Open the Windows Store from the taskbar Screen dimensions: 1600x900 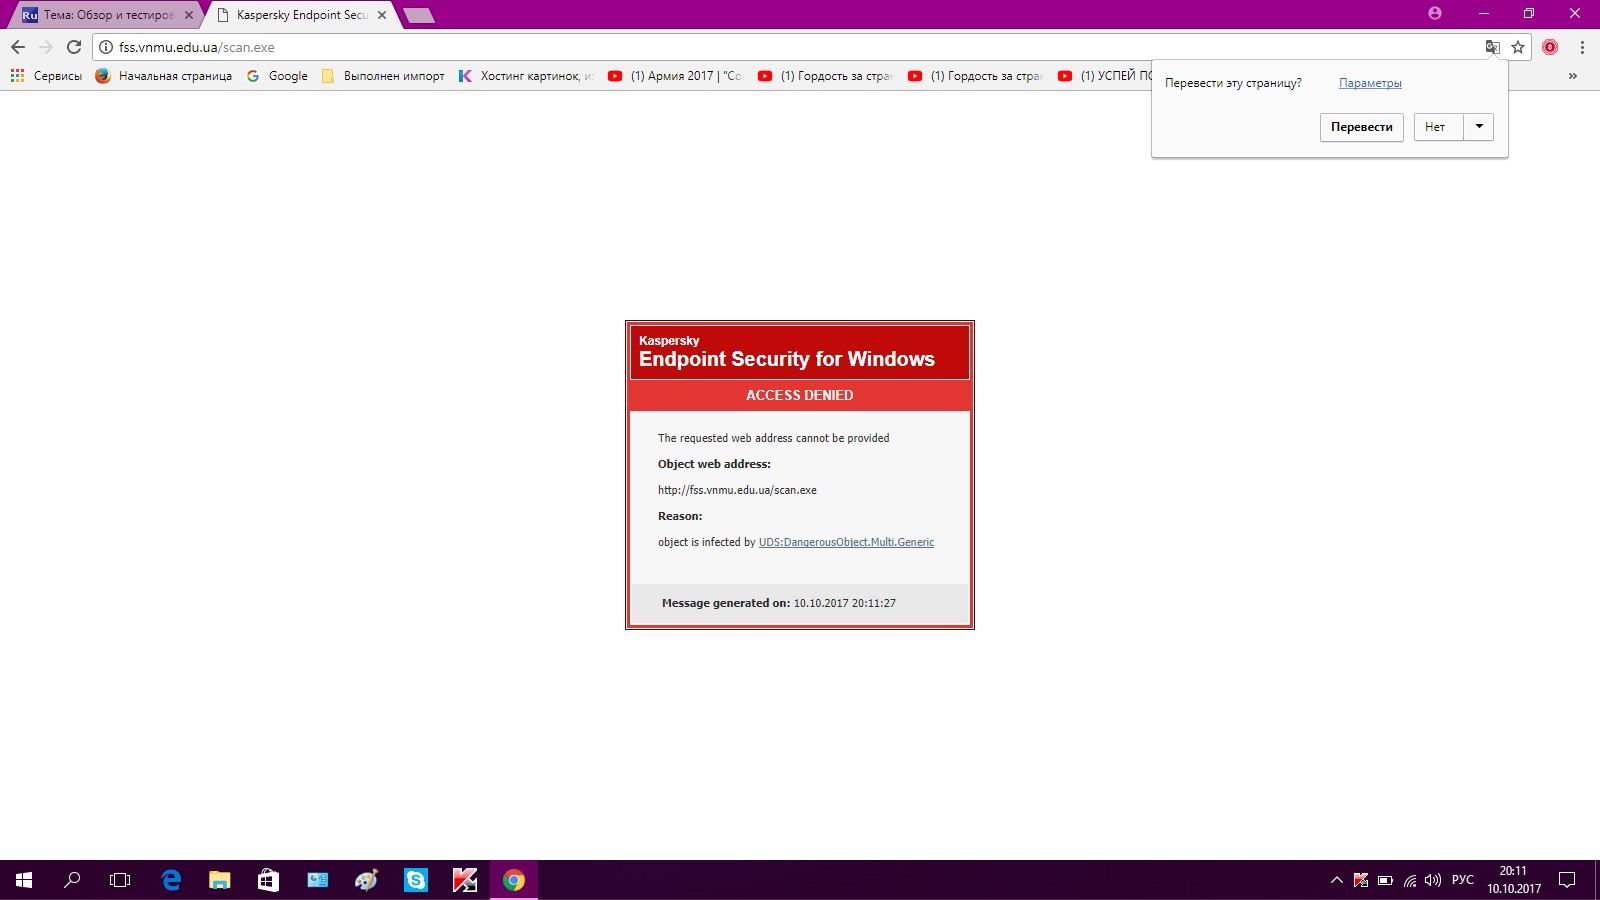click(x=268, y=880)
